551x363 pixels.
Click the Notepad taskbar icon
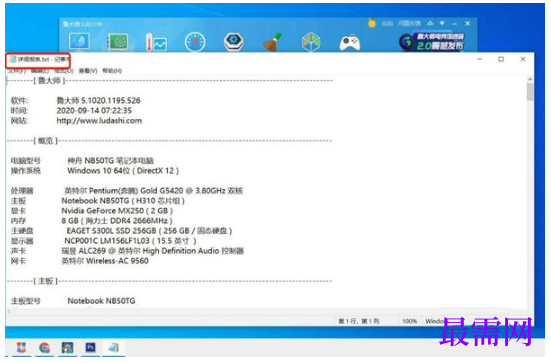pyautogui.click(x=113, y=348)
